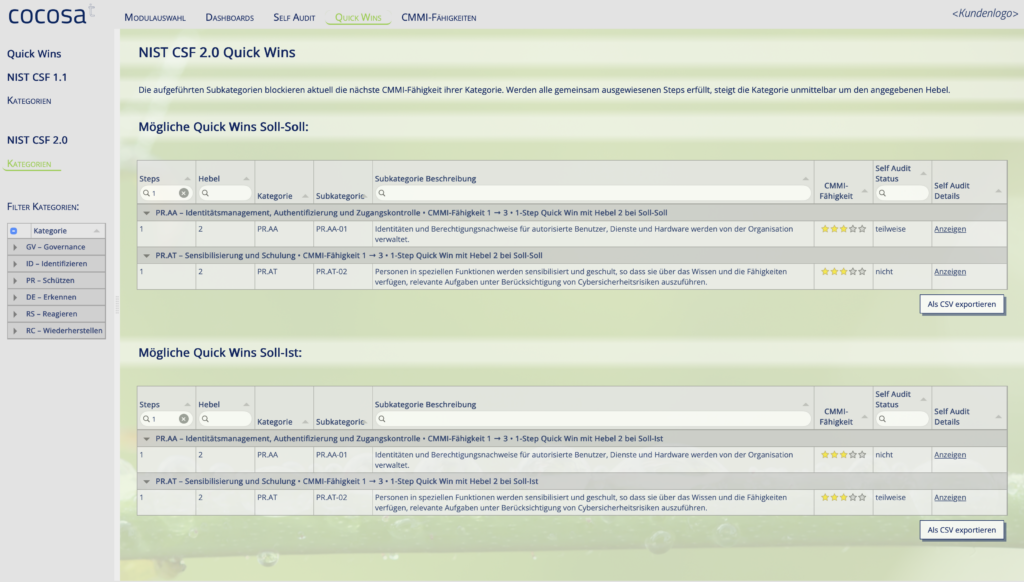Export the Soll-Soll table as CSV
The height and width of the screenshot is (582, 1024).
(961, 304)
